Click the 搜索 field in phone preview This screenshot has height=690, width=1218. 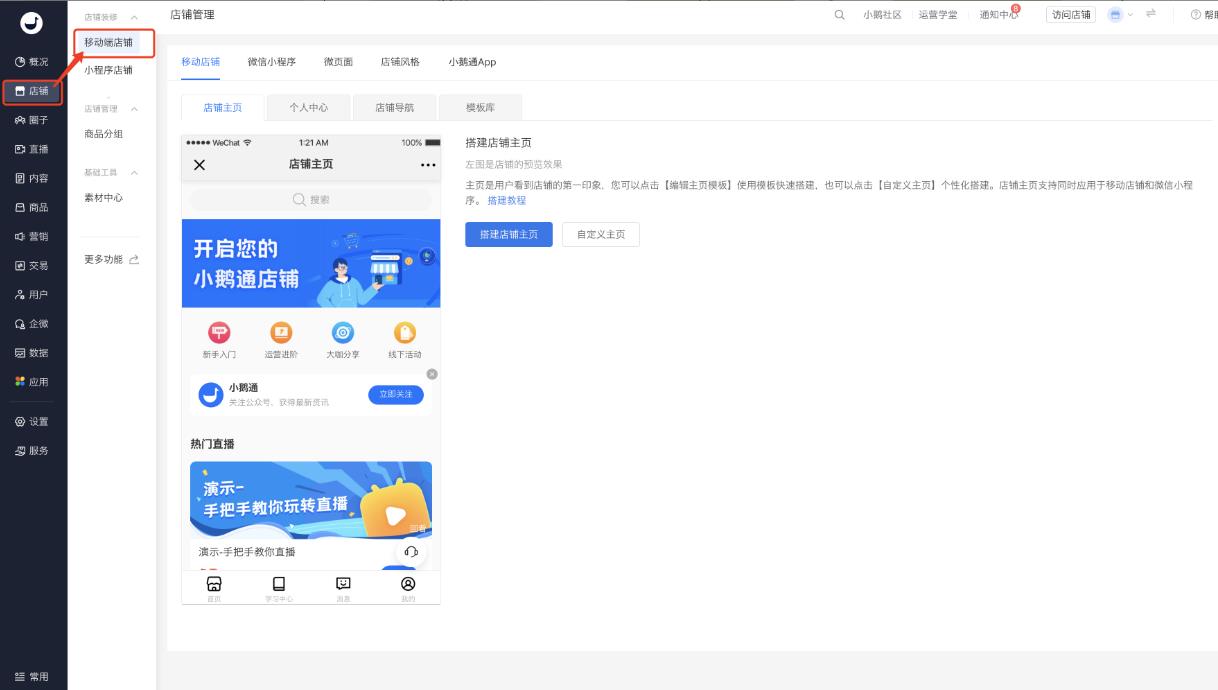pyautogui.click(x=311, y=200)
